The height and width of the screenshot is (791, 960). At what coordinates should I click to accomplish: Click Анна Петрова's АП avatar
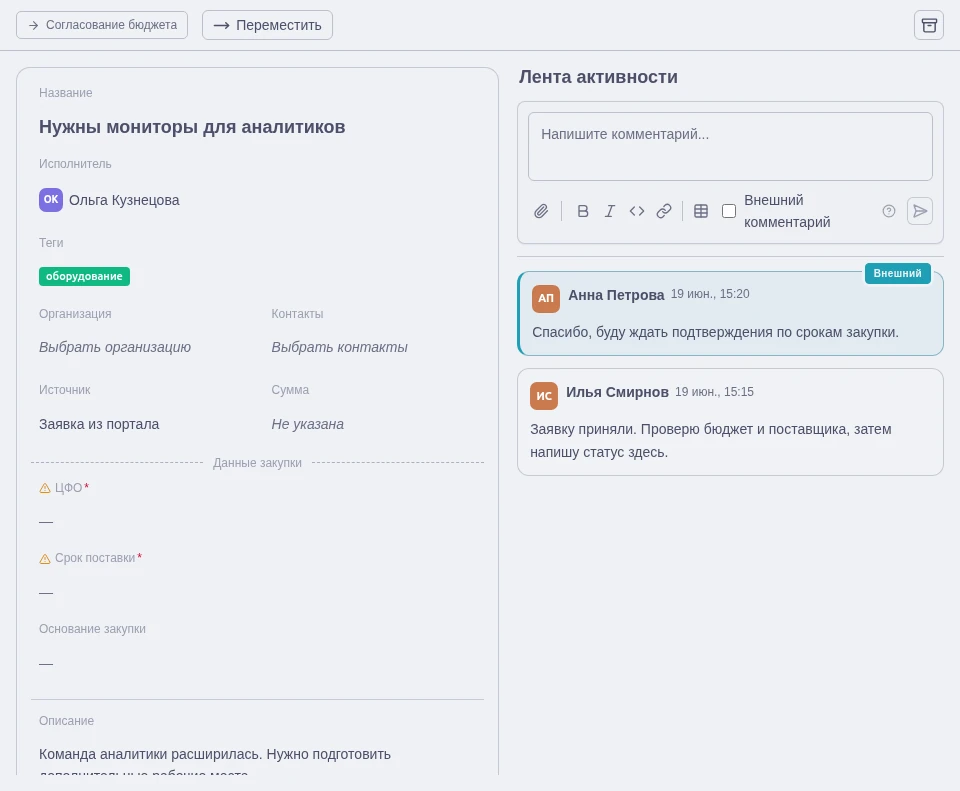(546, 298)
